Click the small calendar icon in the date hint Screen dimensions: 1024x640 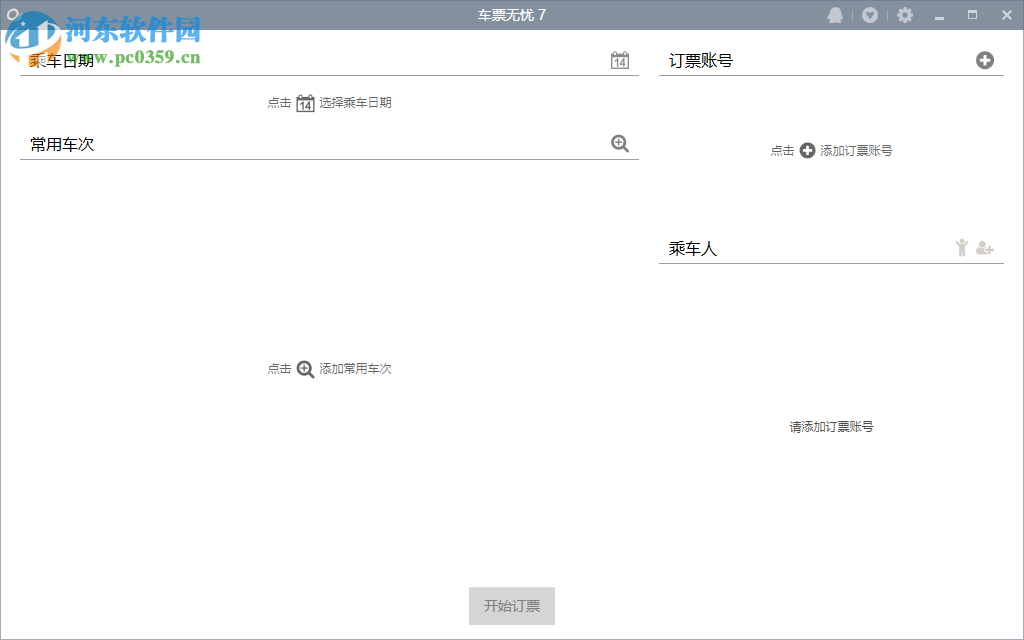tap(304, 101)
